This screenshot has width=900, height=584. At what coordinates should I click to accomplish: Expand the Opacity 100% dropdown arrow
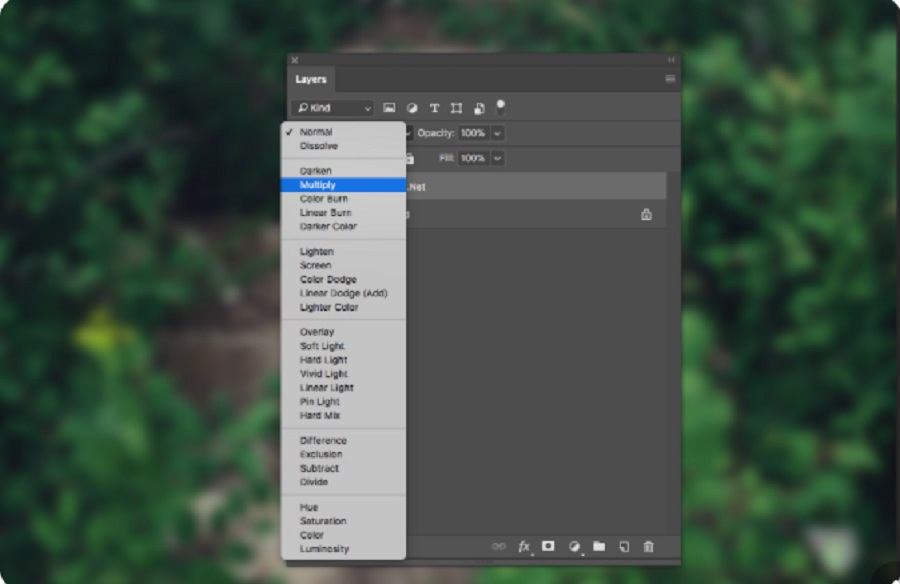point(497,133)
